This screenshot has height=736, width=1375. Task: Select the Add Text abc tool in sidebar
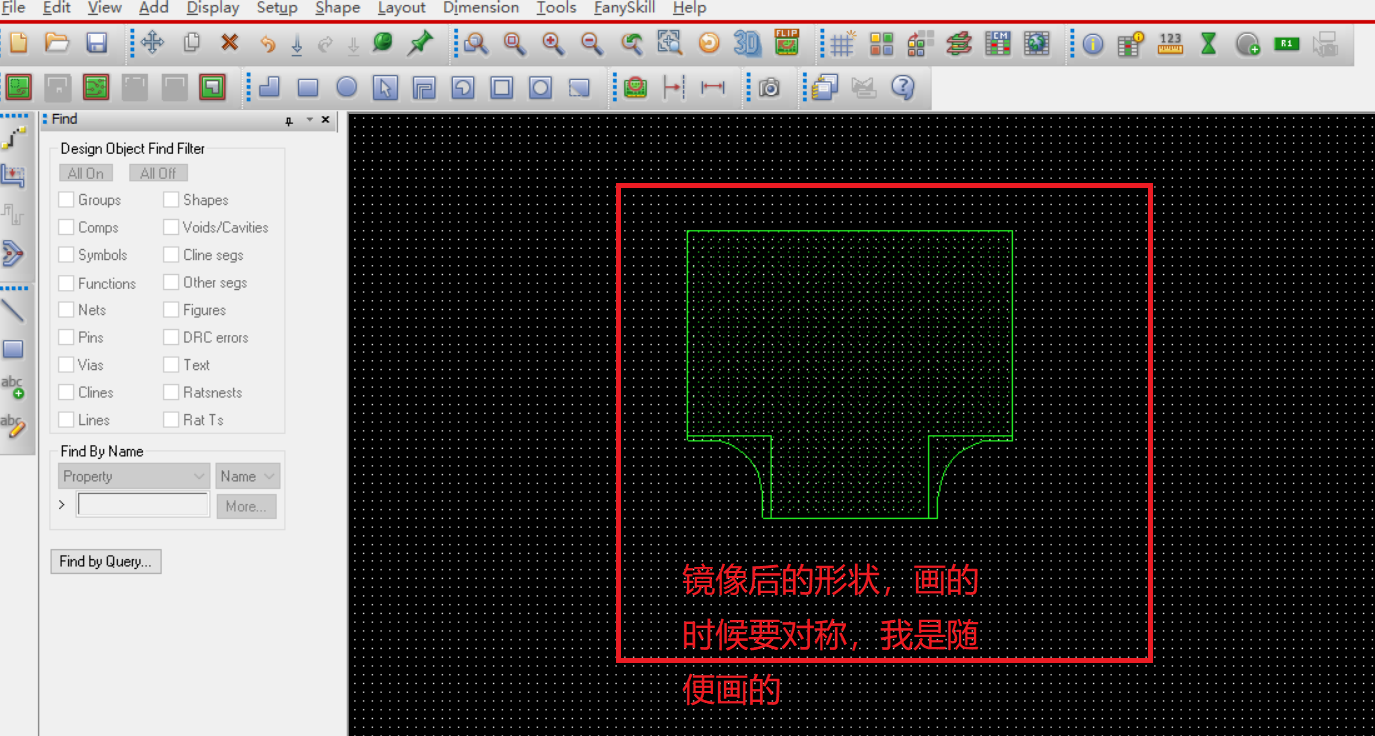(12, 386)
